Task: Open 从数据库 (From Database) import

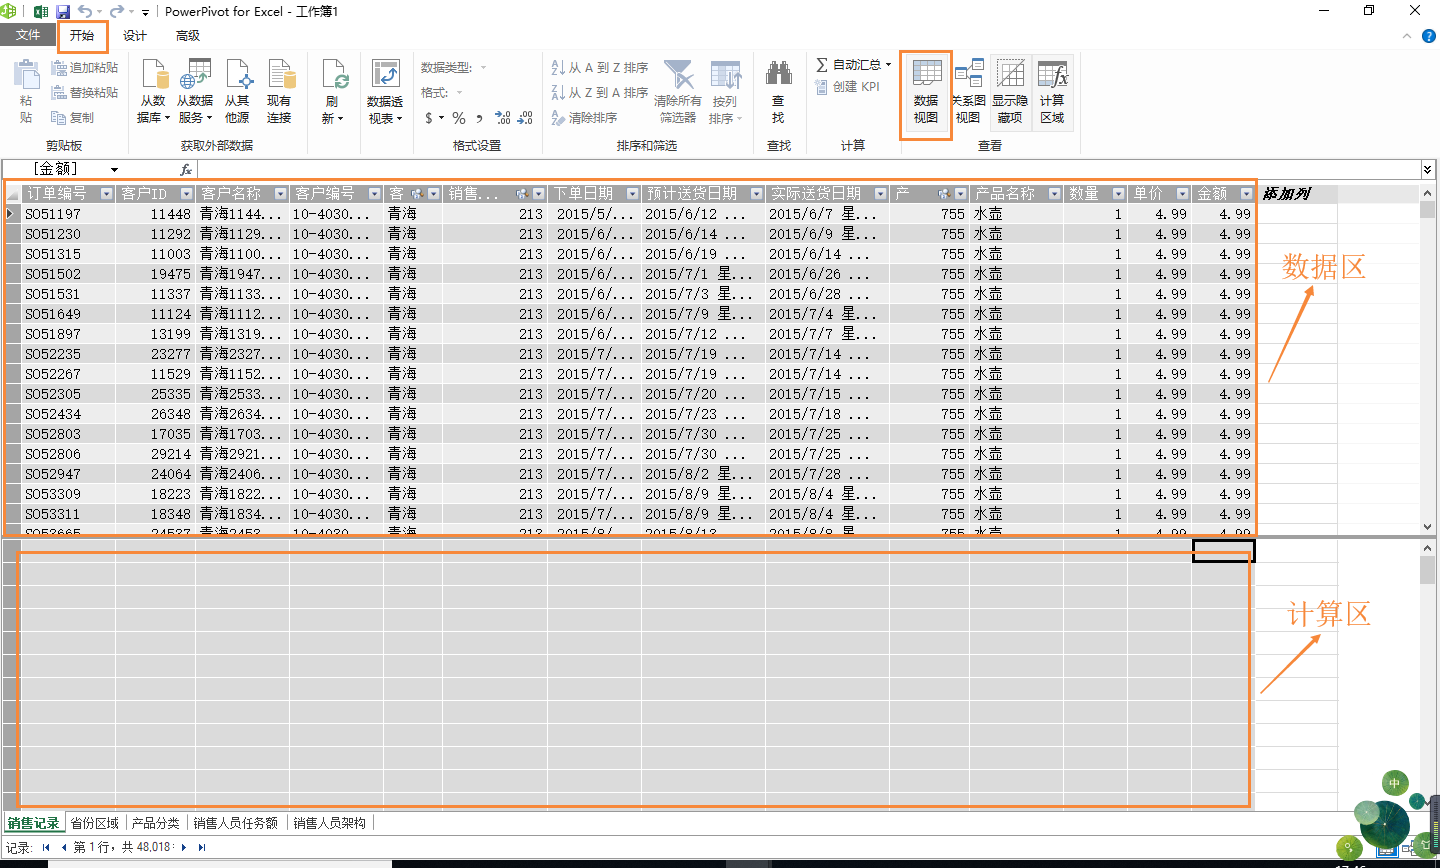Action: pyautogui.click(x=153, y=91)
